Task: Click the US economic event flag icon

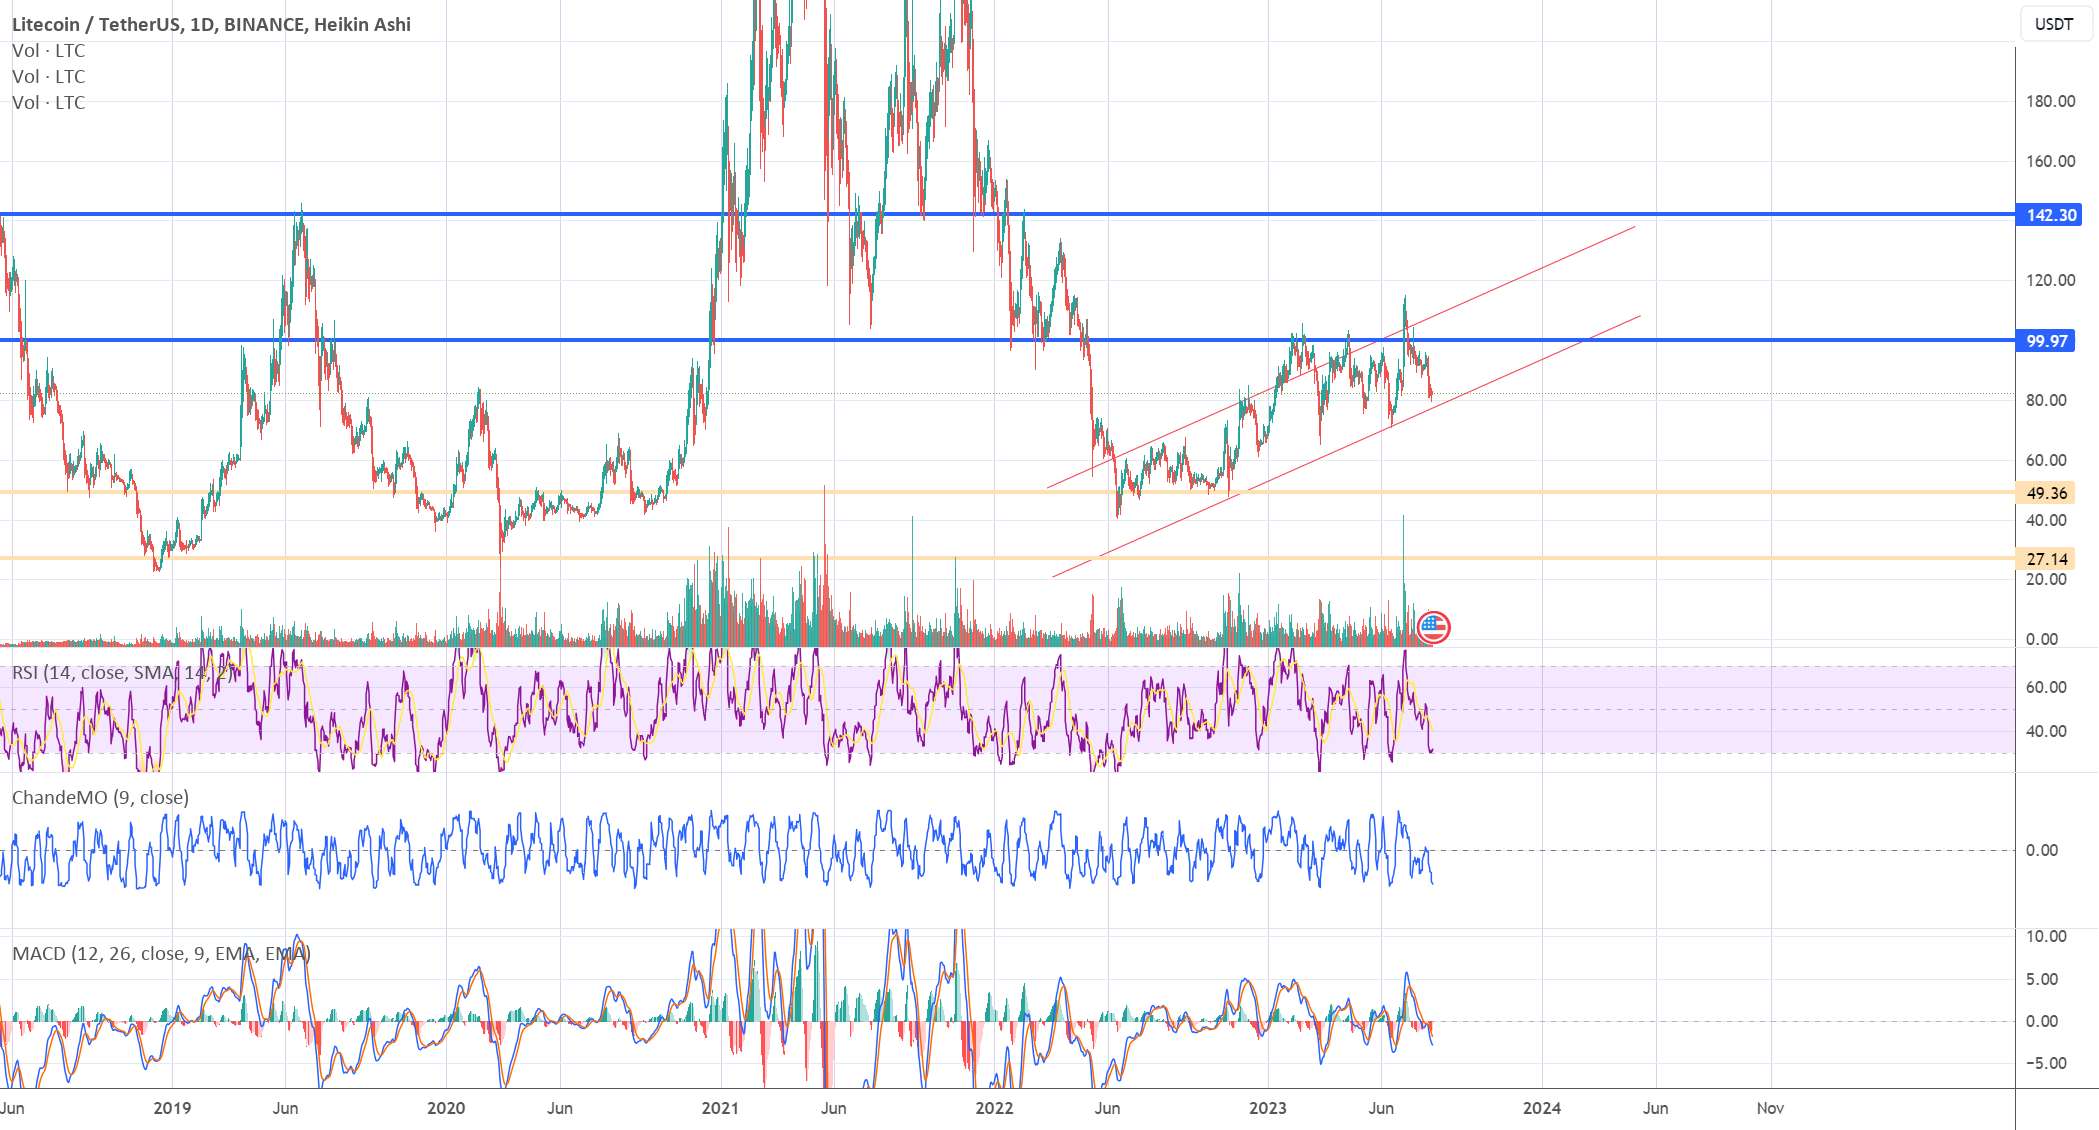Action: [x=1433, y=628]
